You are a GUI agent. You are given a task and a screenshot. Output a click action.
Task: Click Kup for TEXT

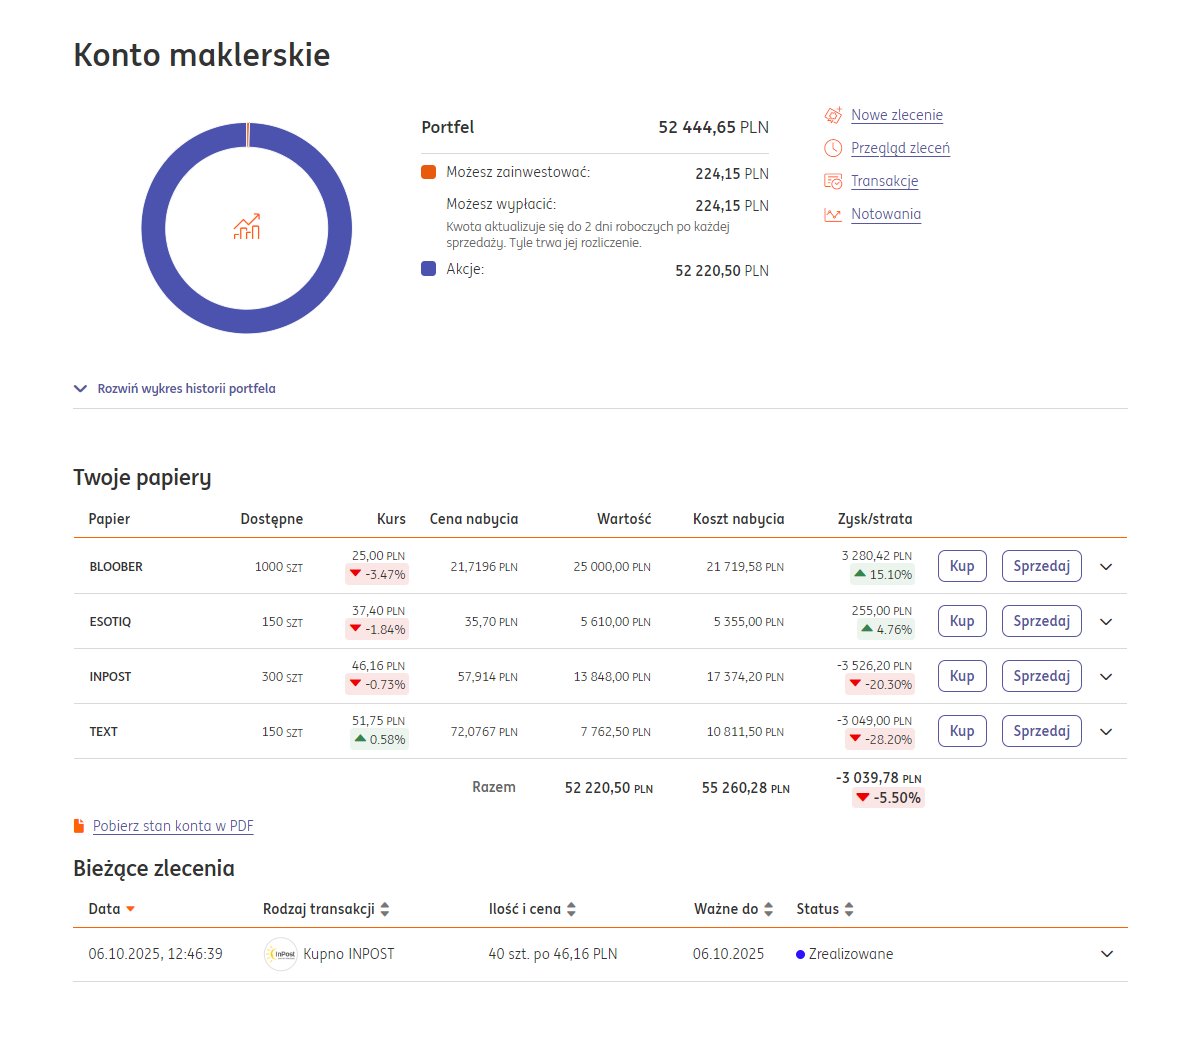coord(962,731)
